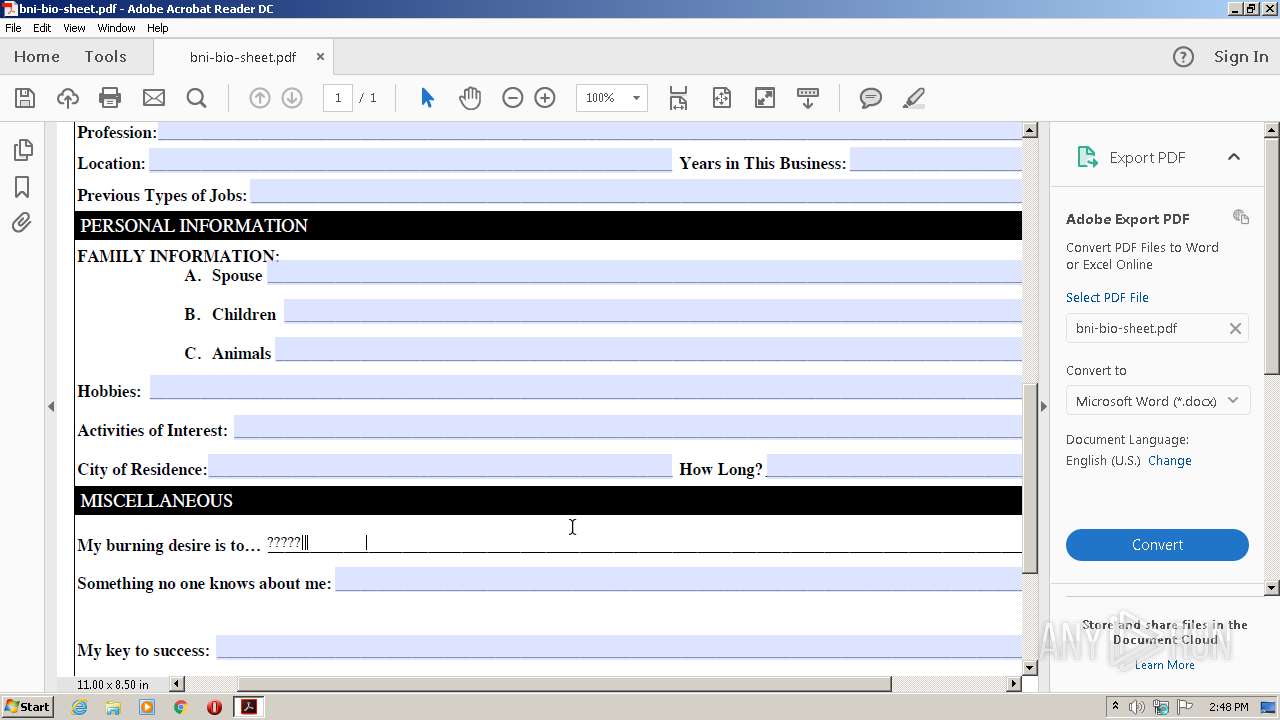Click the document vertical scrollbar thumb
Image resolution: width=1280 pixels, height=720 pixels.
[1030, 478]
